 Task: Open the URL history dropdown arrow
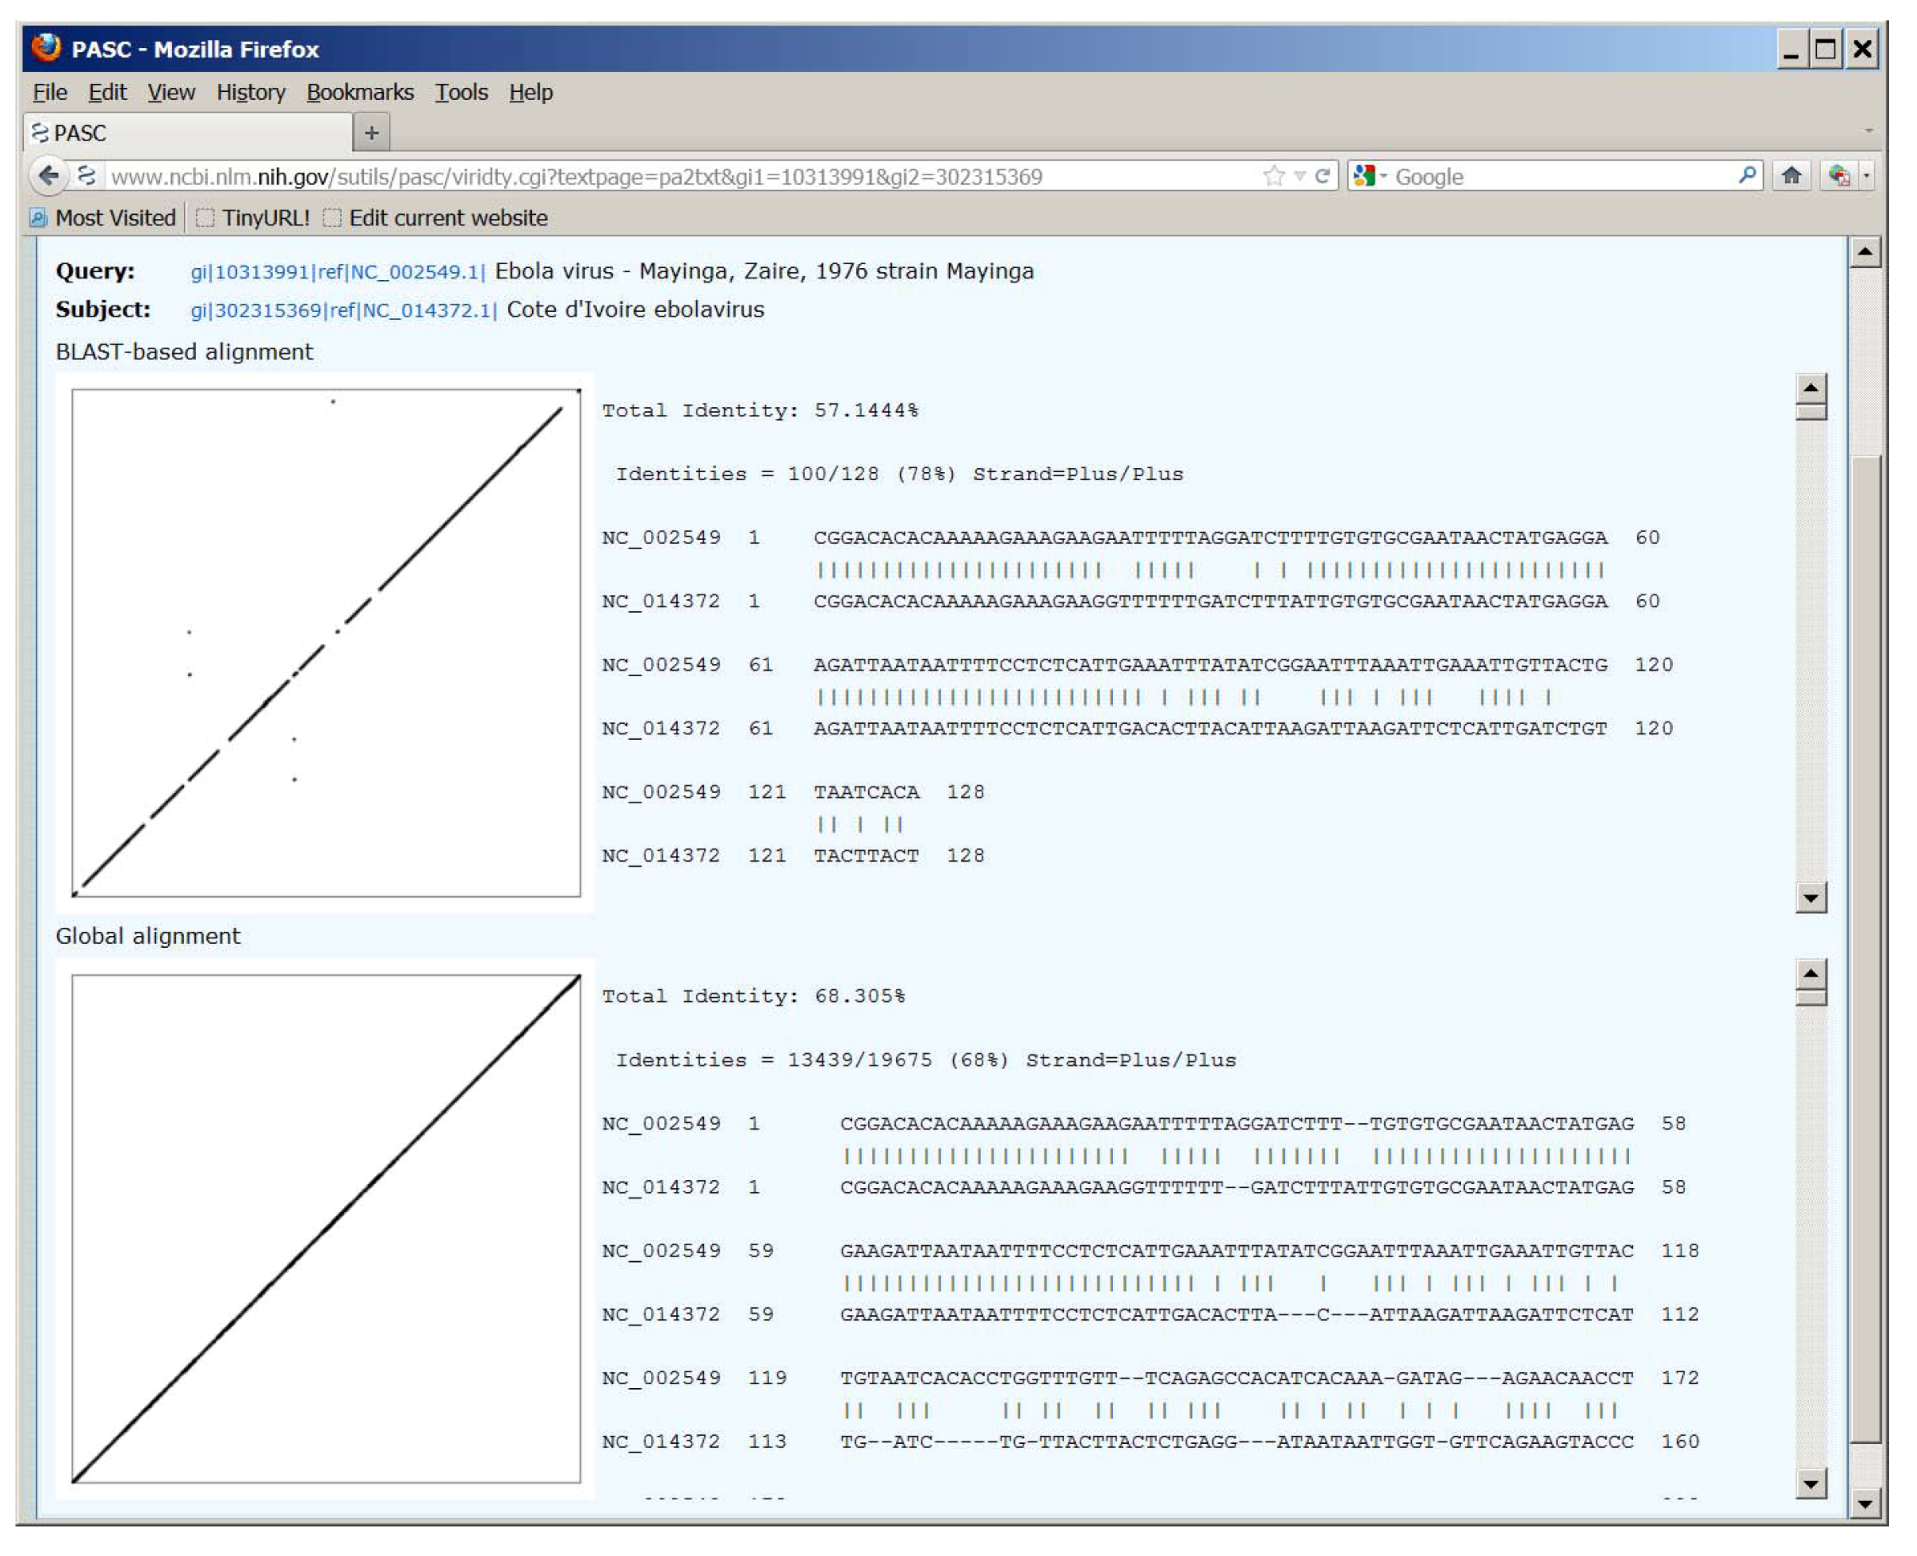(1299, 176)
